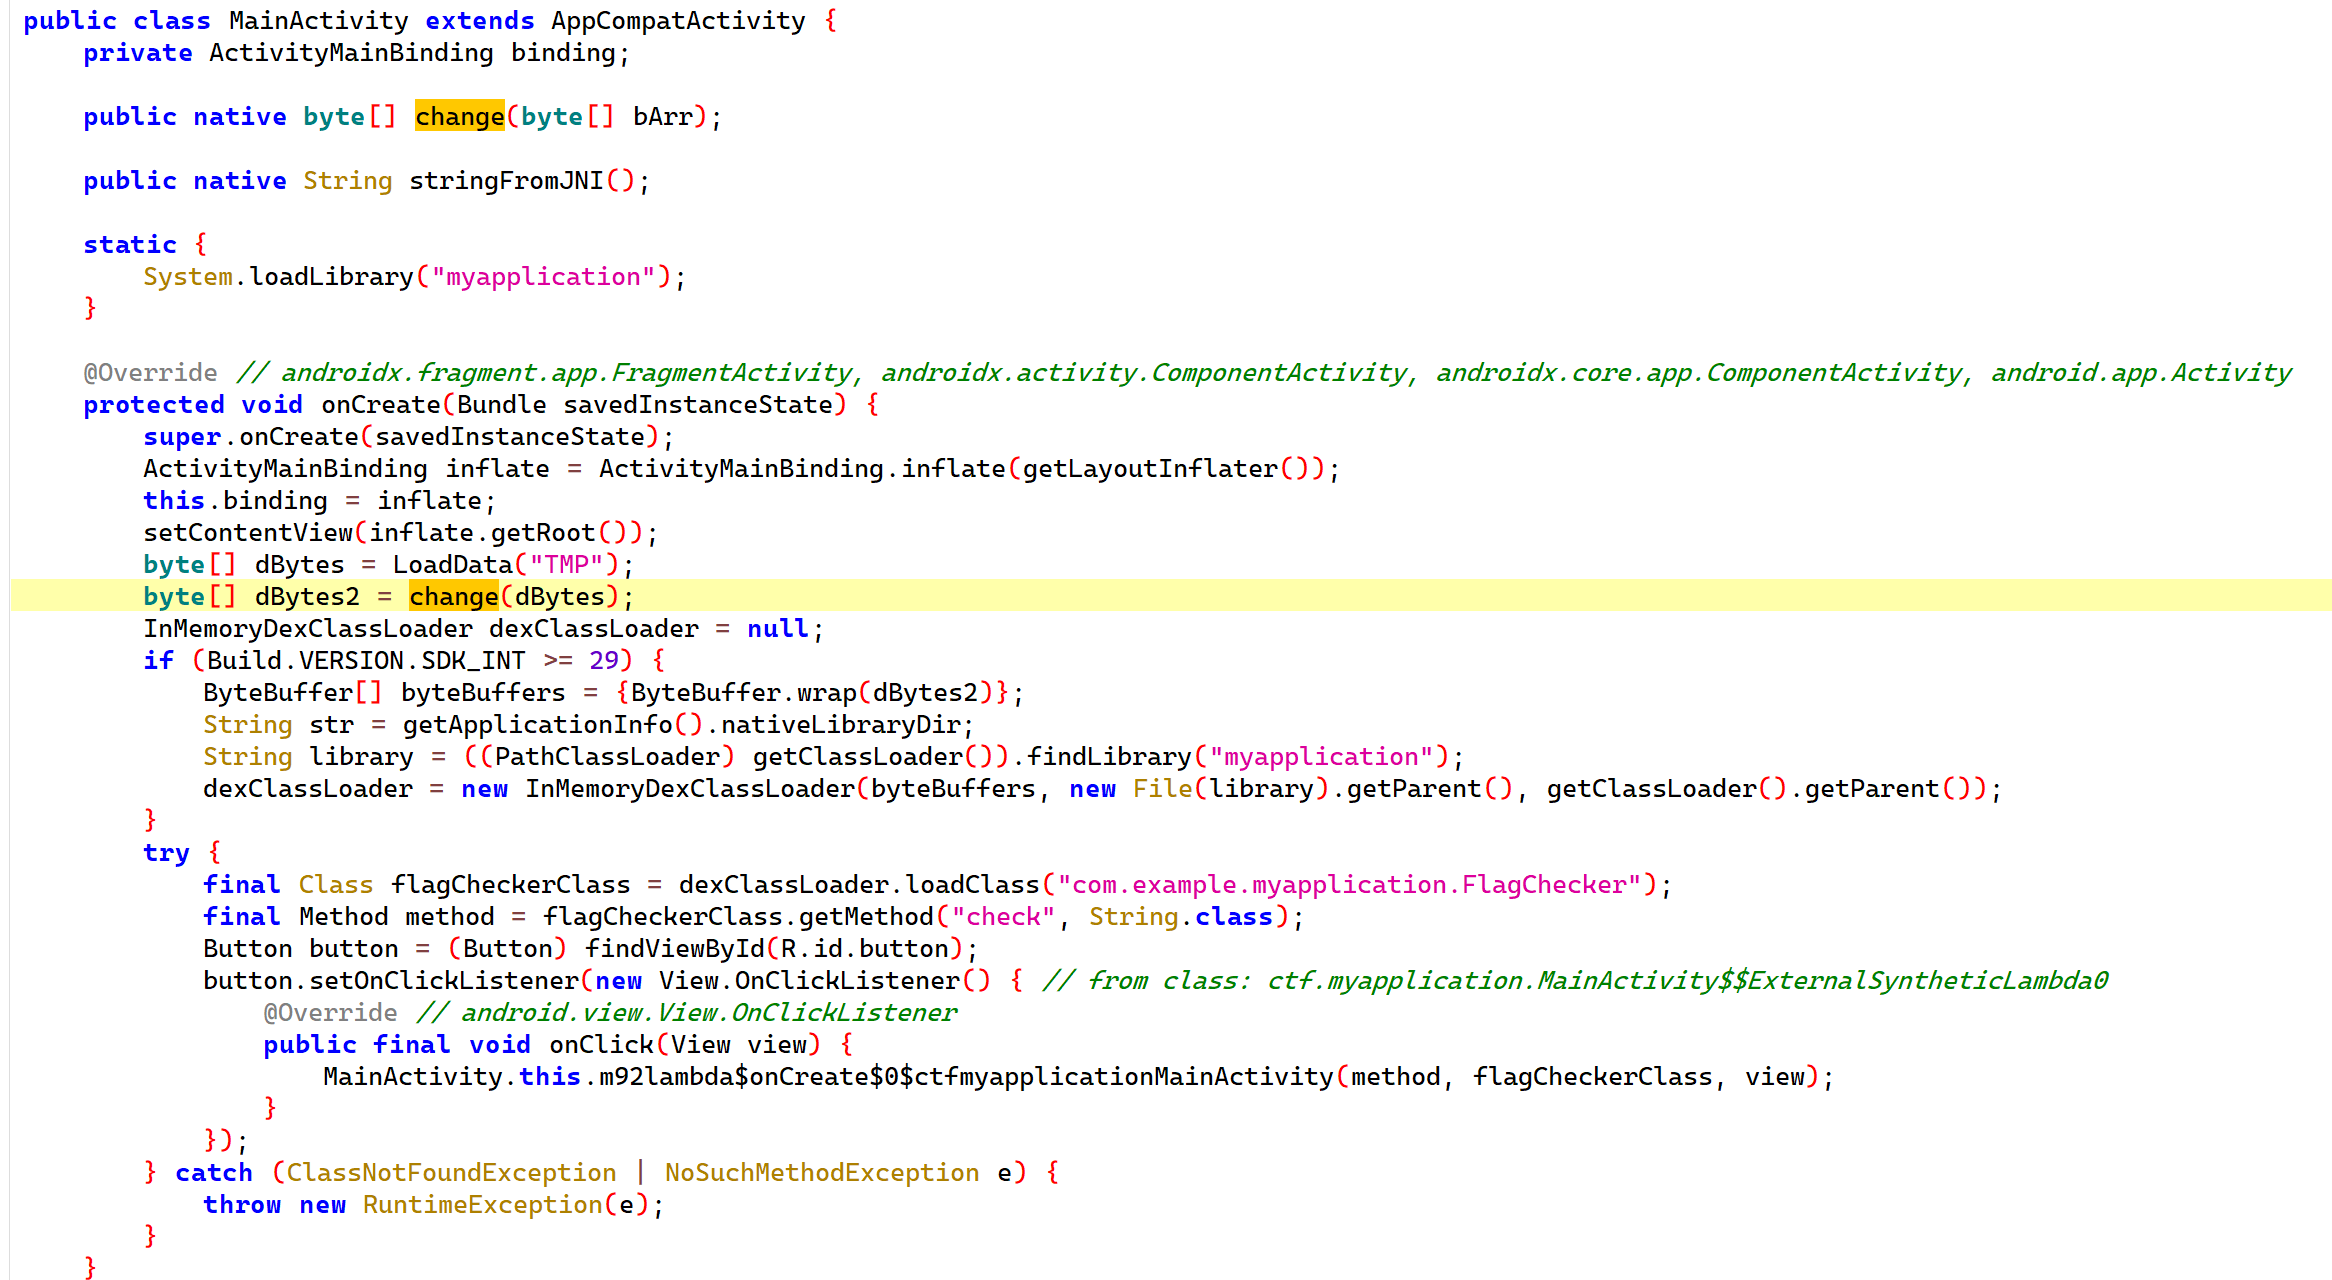Click the "check" method name string
Image resolution: width=2332 pixels, height=1280 pixels.
tap(1002, 917)
